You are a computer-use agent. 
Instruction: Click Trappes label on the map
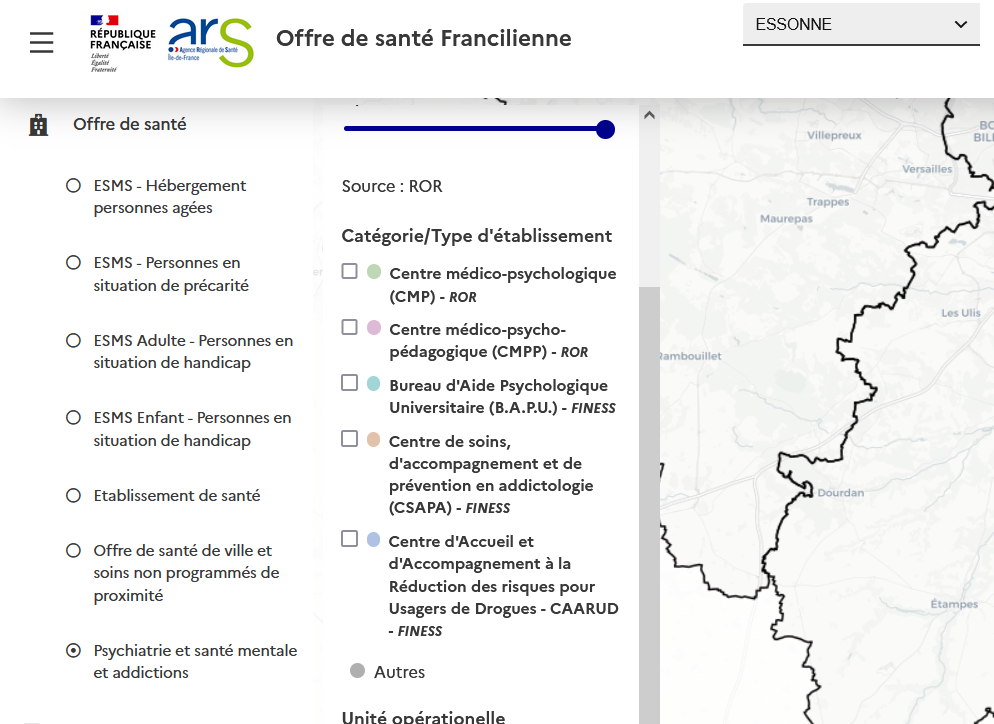828,202
